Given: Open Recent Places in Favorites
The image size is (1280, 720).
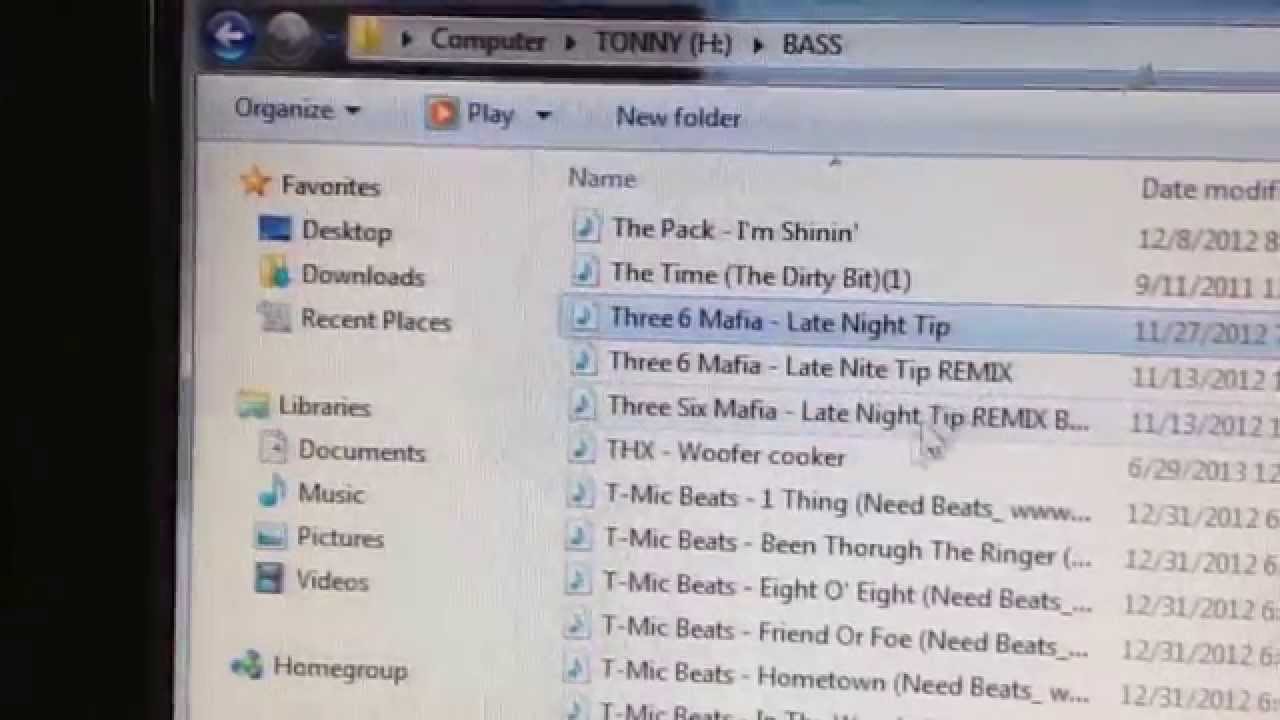Looking at the screenshot, I should pos(376,320).
